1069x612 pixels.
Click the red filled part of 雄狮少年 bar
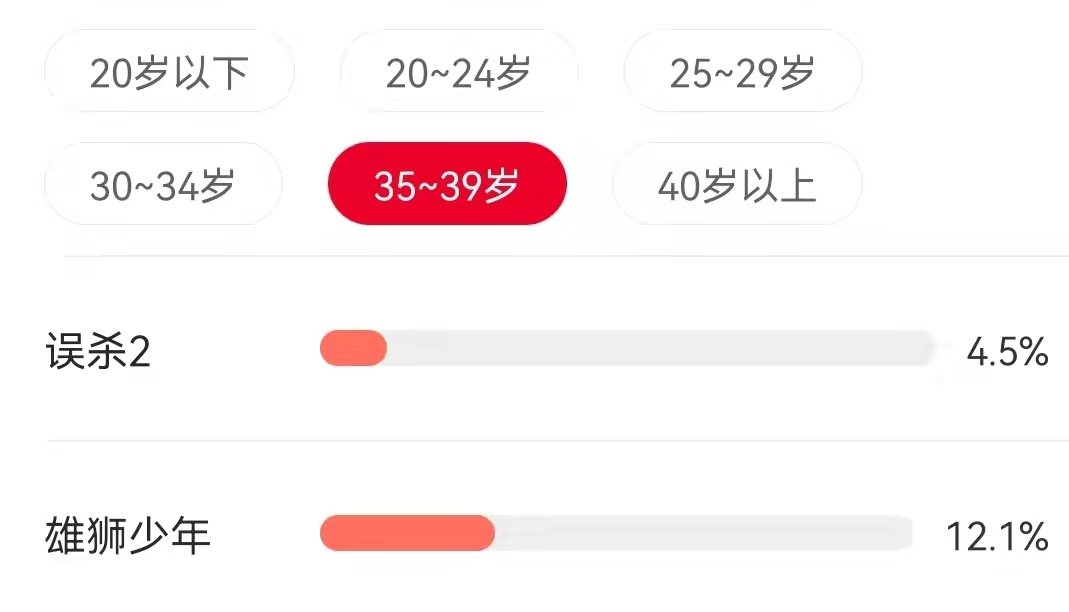tap(407, 533)
